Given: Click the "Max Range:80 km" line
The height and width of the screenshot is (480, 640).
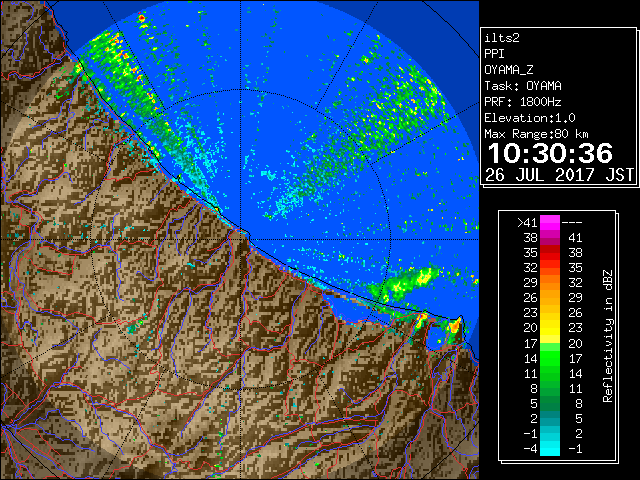Looking at the screenshot, I should (536, 134).
